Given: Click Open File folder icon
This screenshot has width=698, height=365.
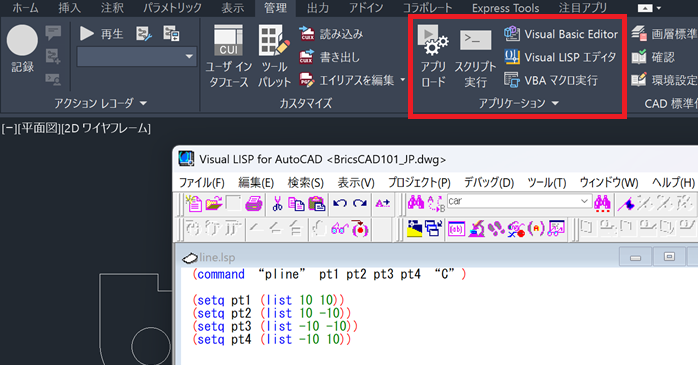Looking at the screenshot, I should (x=214, y=203).
